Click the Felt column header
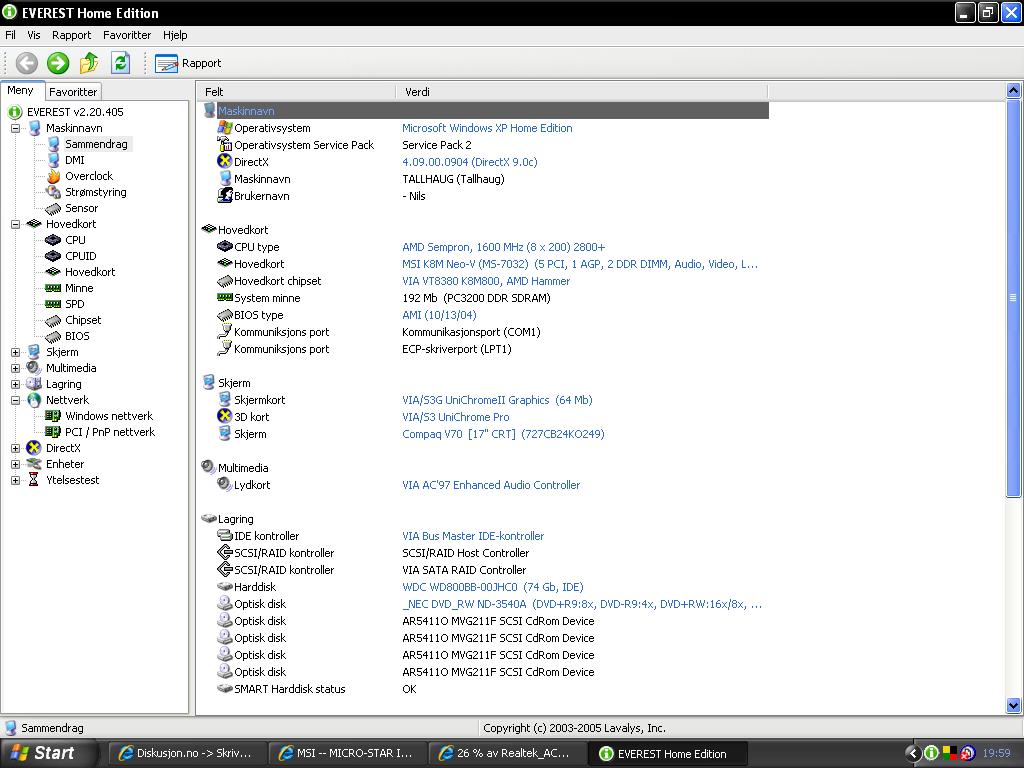This screenshot has height=768, width=1024. [297, 92]
